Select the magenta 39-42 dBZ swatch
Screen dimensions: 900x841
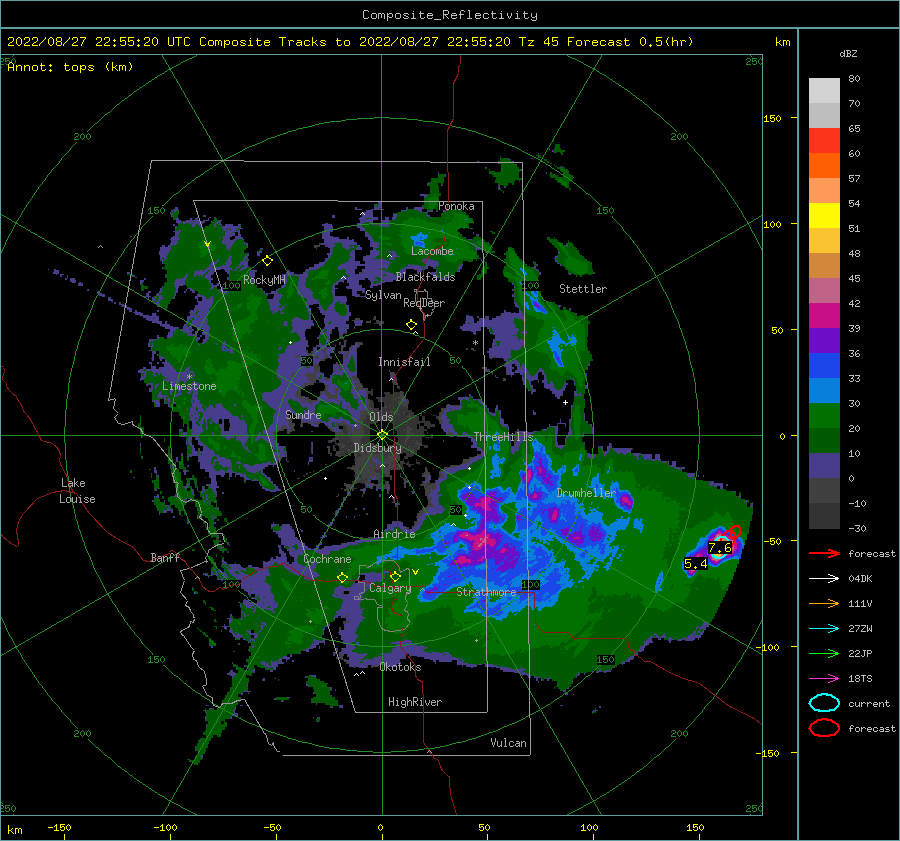click(x=824, y=316)
